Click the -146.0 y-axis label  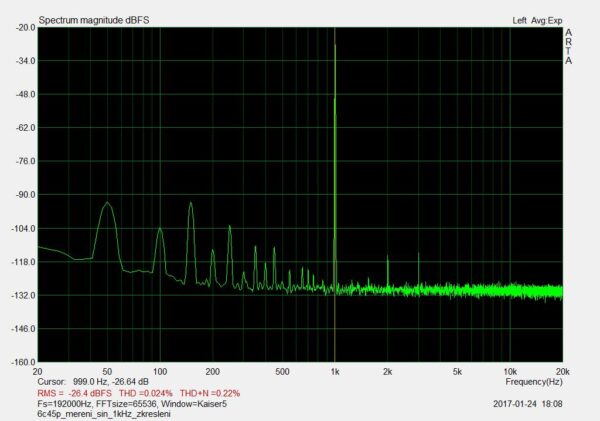pyautogui.click(x=24, y=329)
